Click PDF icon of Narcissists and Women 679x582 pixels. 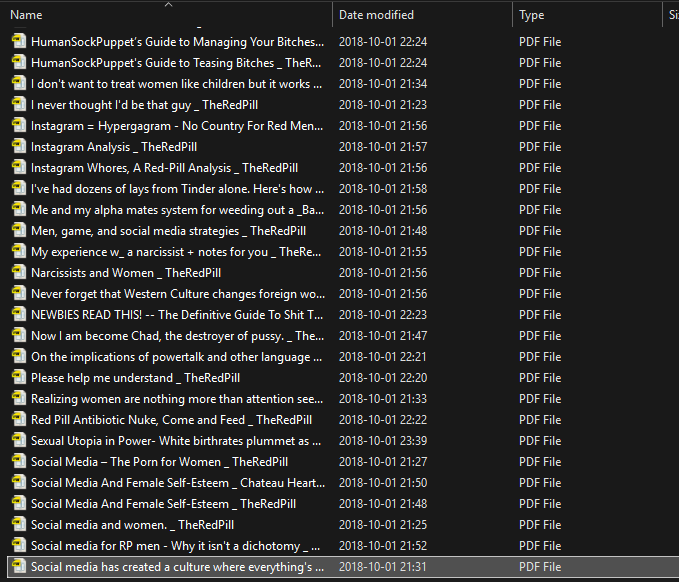coord(19,272)
